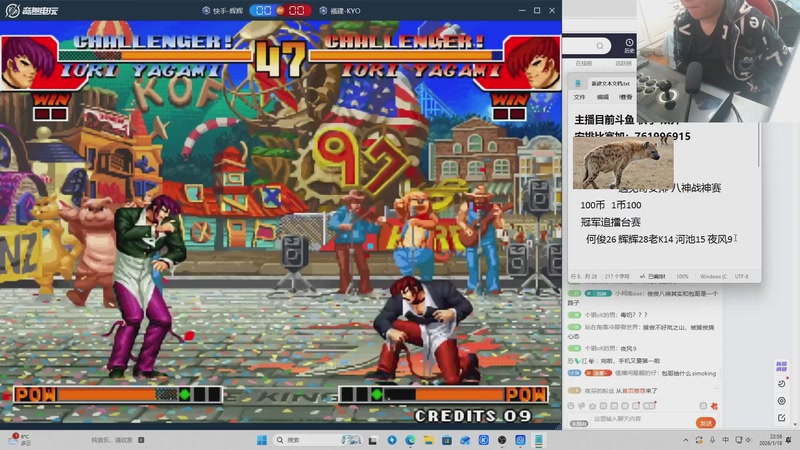Click the target circle icon in right sidebar

click(782, 401)
